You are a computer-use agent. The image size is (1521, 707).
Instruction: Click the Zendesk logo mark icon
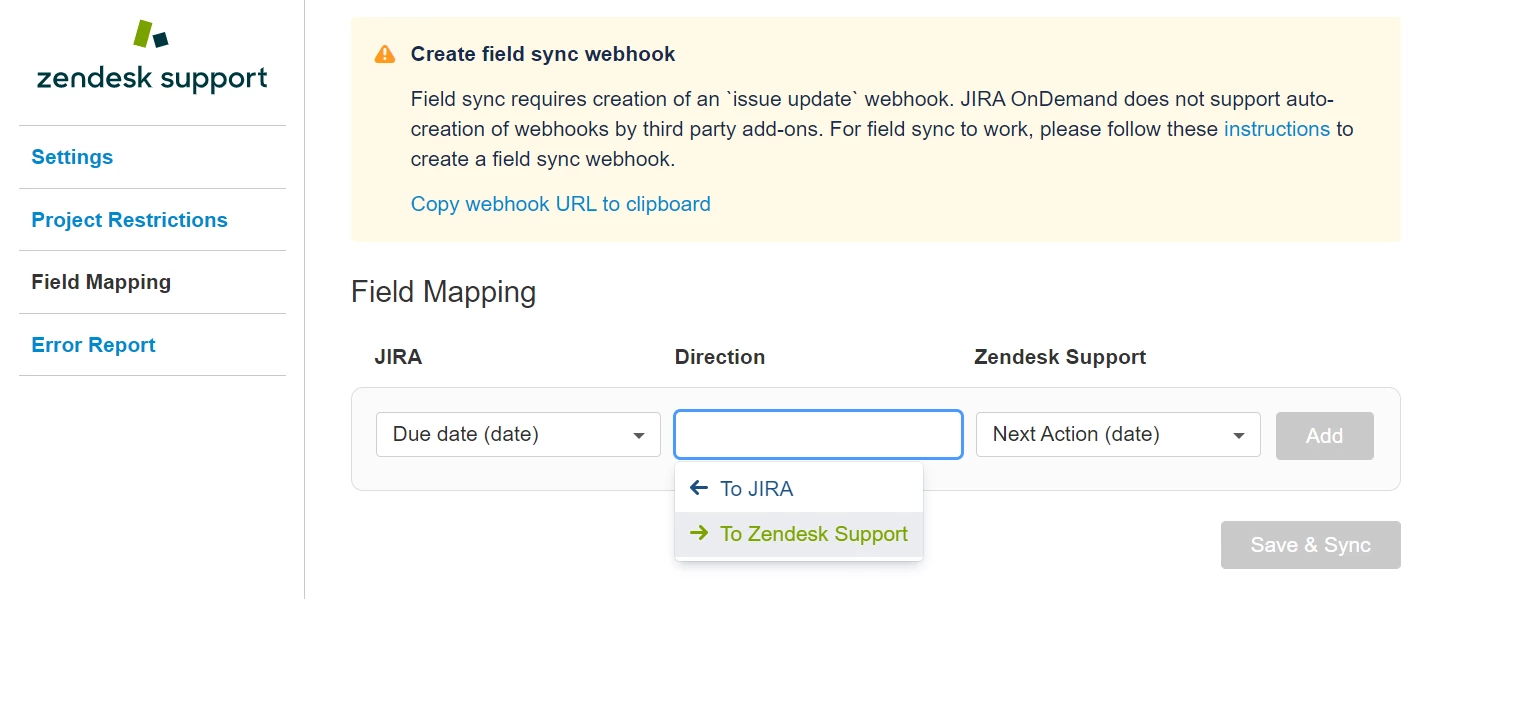tap(151, 34)
